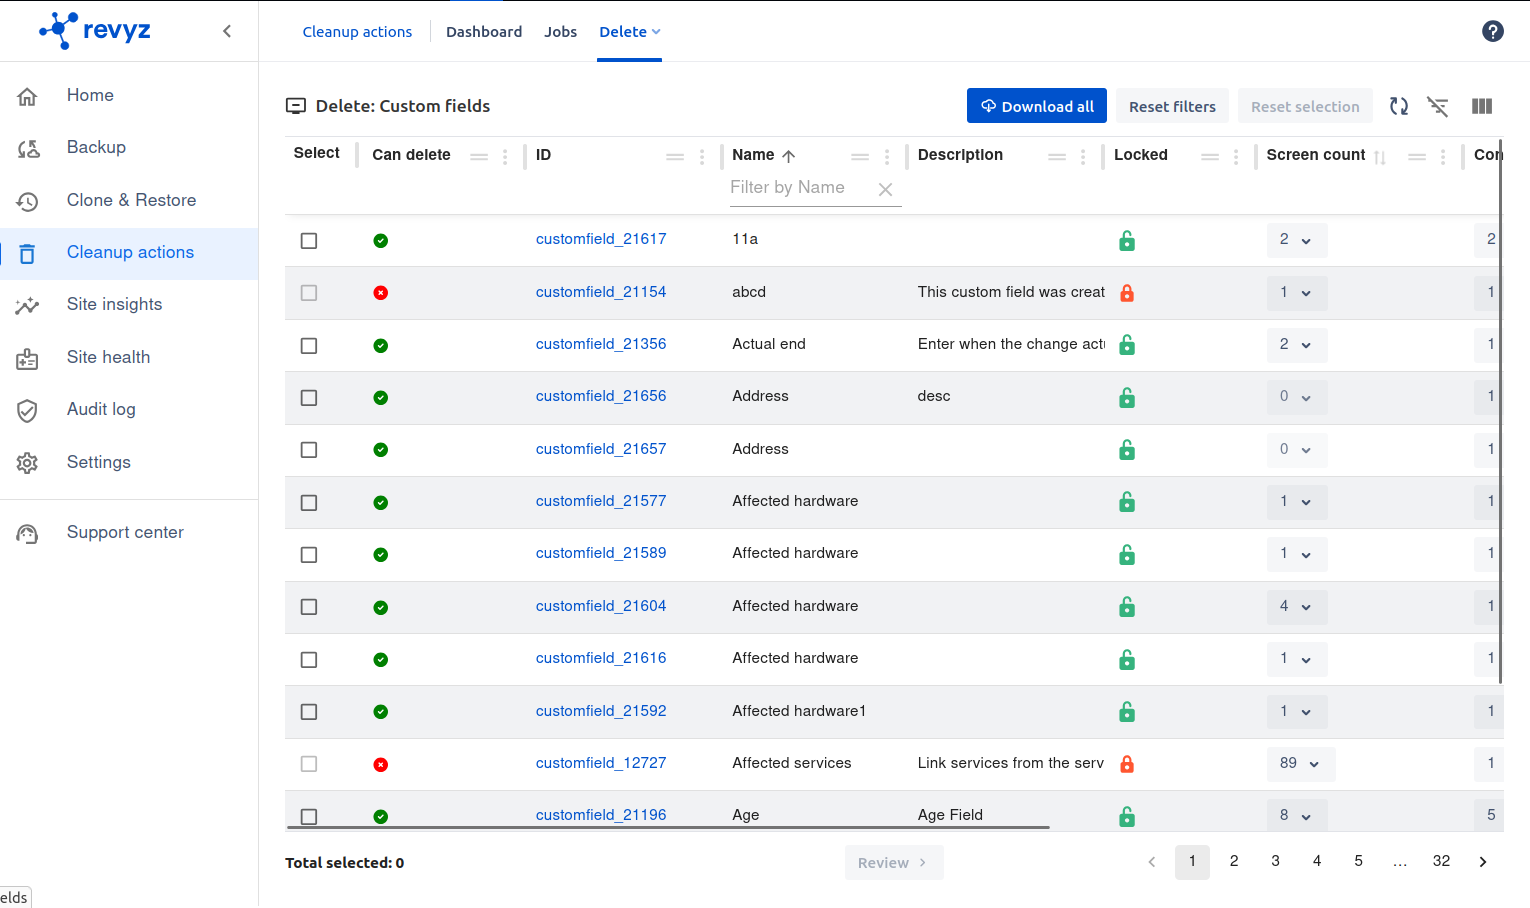
Task: Open the Support center
Action: click(x=129, y=533)
